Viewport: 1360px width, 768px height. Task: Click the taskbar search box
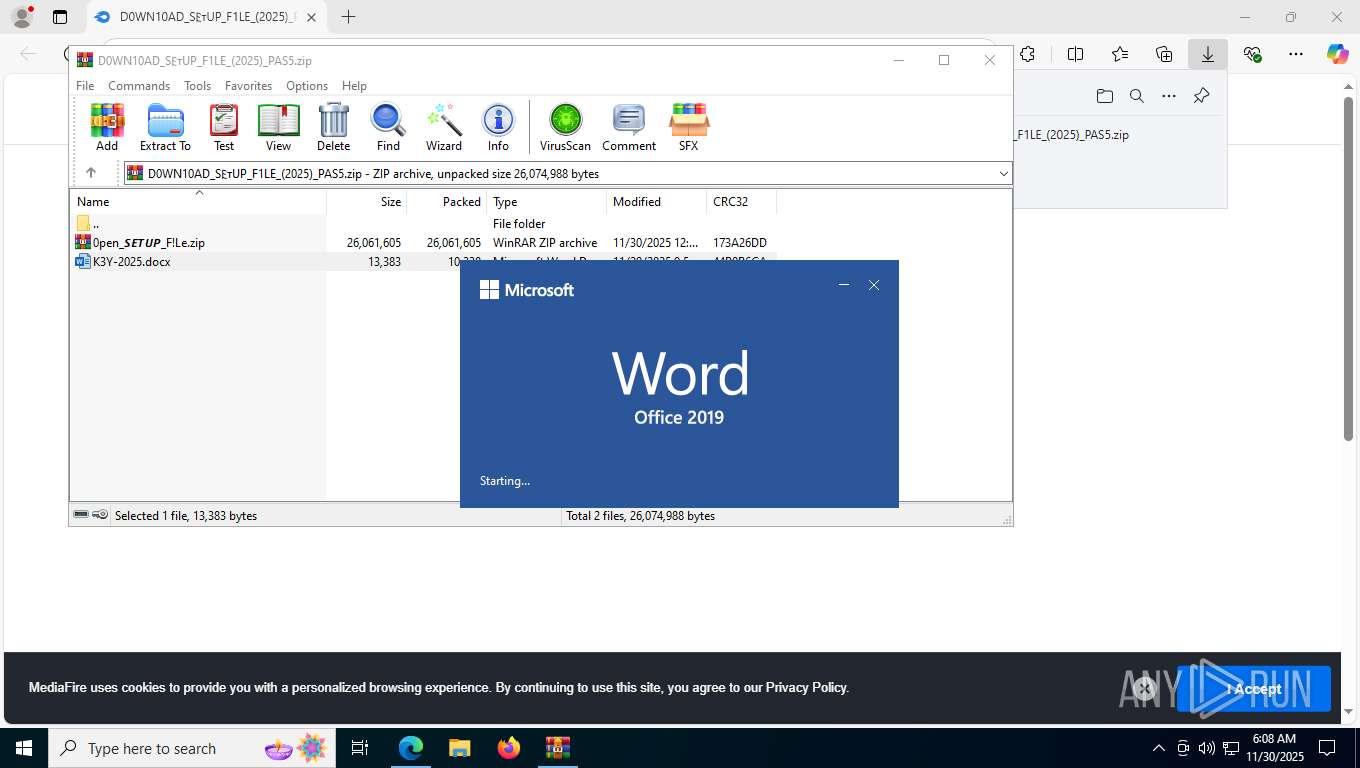[x=193, y=748]
